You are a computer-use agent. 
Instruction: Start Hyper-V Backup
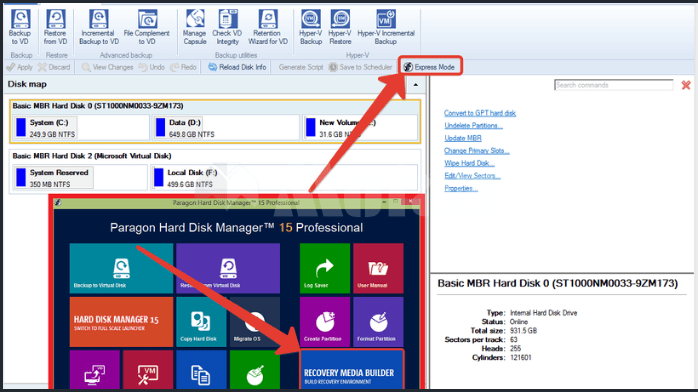coord(311,28)
